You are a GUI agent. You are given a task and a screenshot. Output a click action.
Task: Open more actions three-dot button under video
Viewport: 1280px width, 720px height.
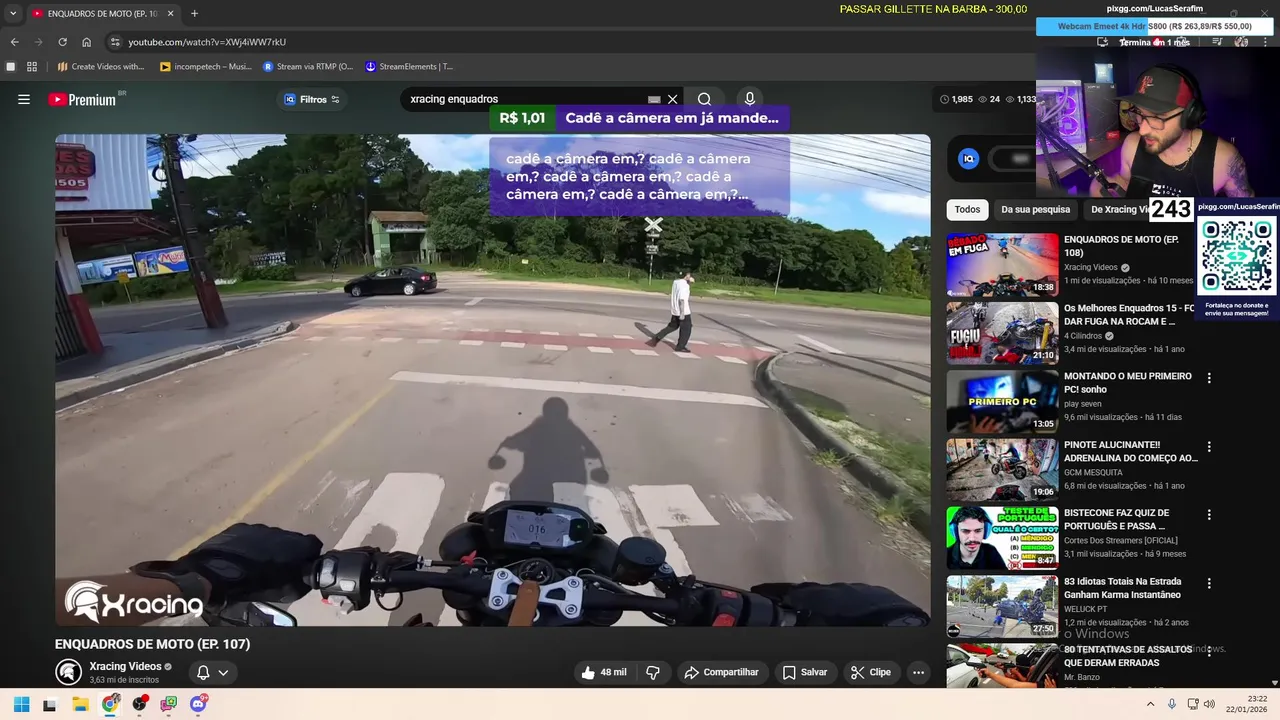[x=918, y=672]
